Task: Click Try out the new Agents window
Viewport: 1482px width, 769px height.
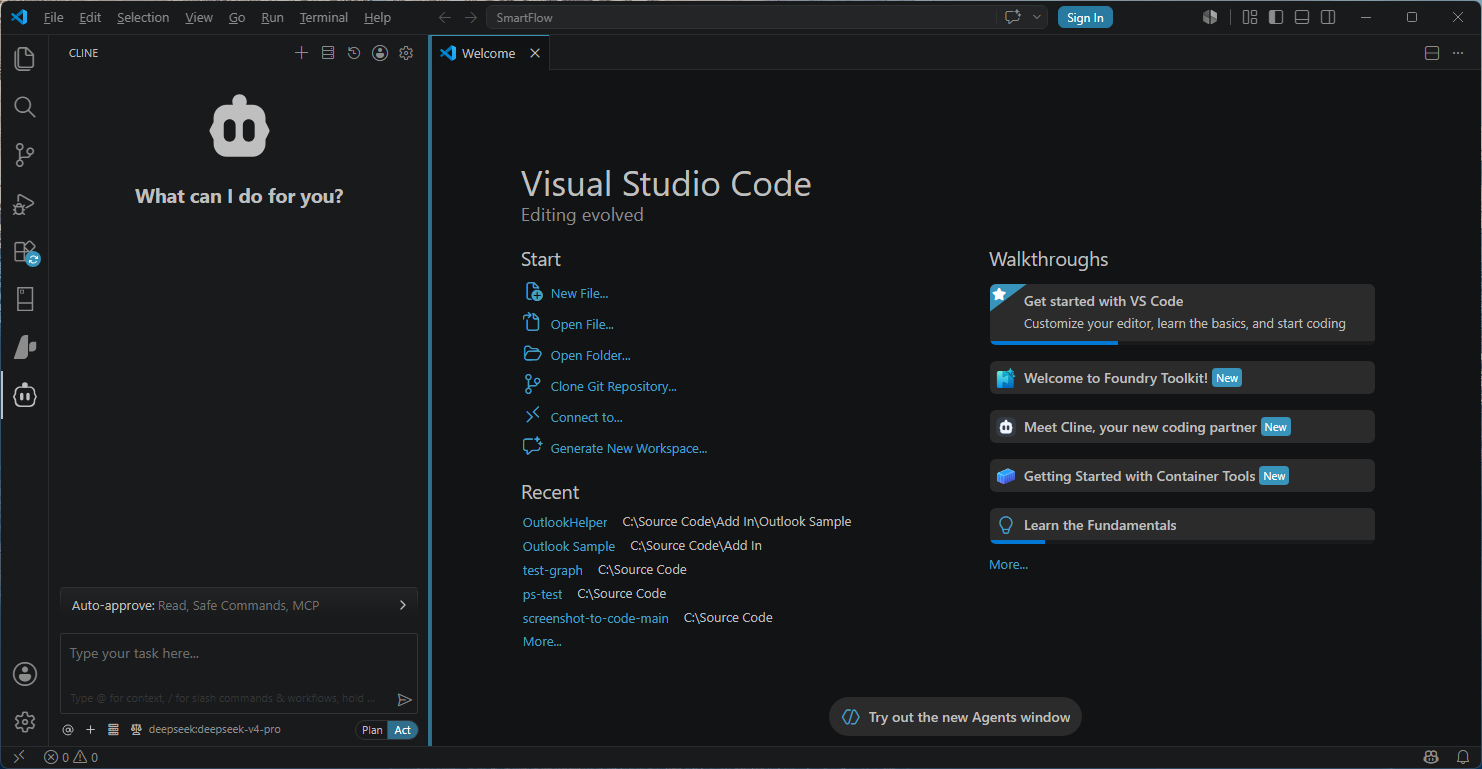Action: [956, 717]
